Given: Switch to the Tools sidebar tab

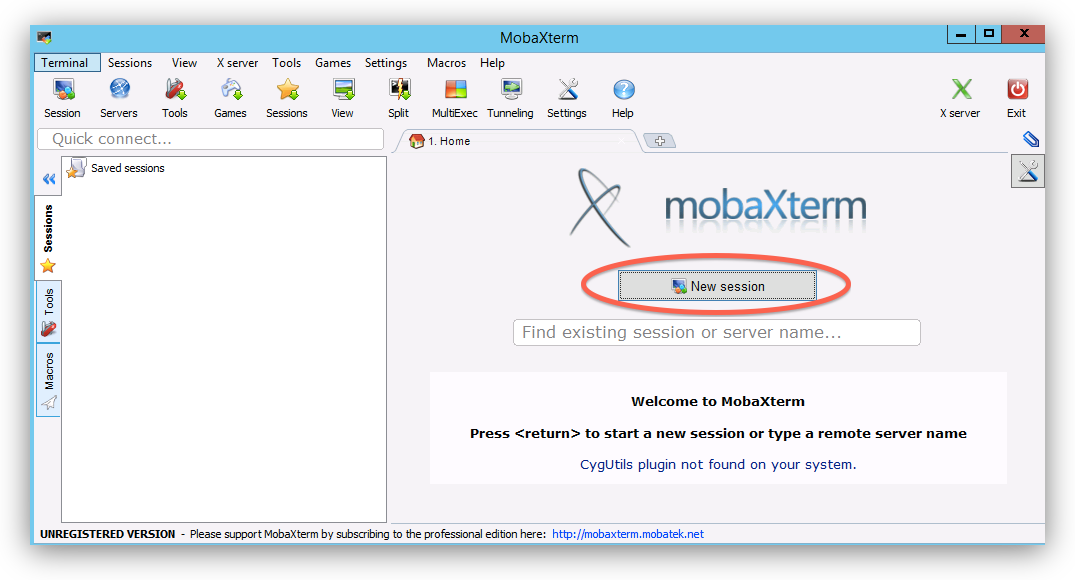Looking at the screenshot, I should pyautogui.click(x=48, y=313).
